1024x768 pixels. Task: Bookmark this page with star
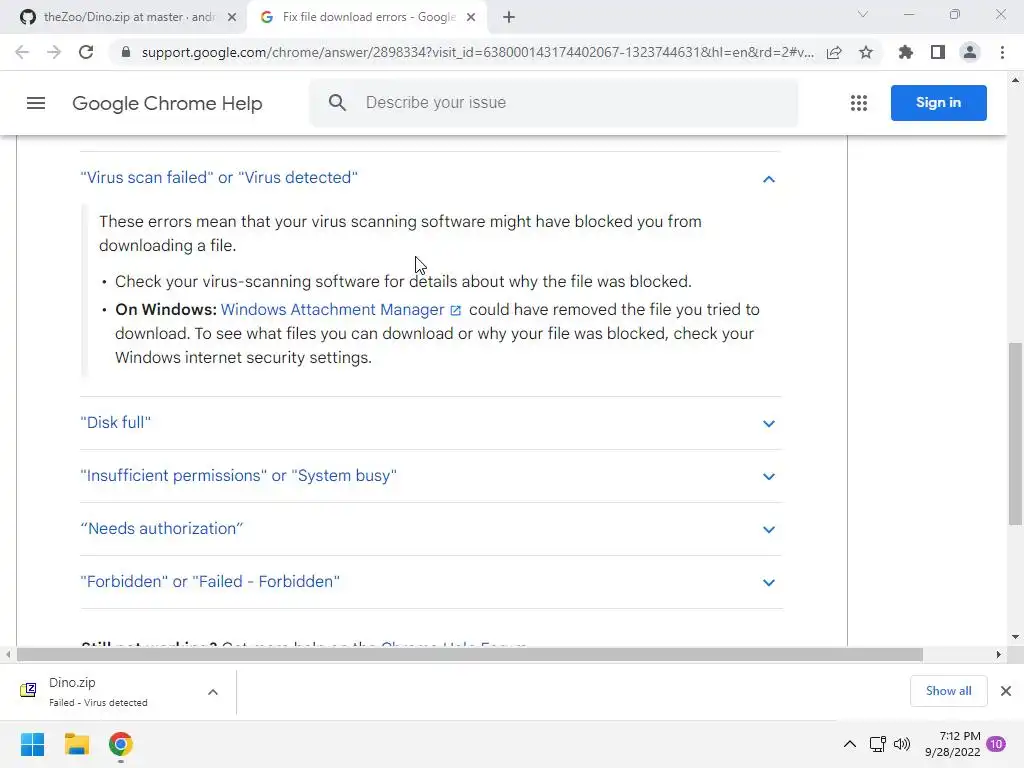[x=866, y=52]
